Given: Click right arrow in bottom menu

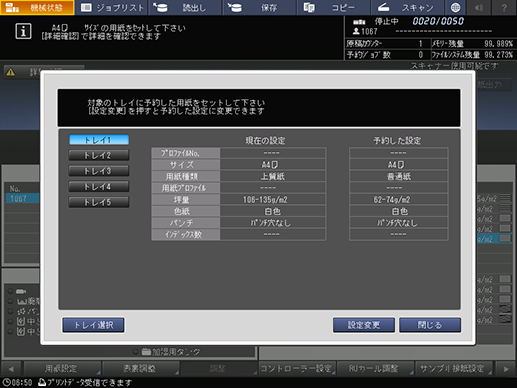Looking at the screenshot, I should click(x=506, y=369).
